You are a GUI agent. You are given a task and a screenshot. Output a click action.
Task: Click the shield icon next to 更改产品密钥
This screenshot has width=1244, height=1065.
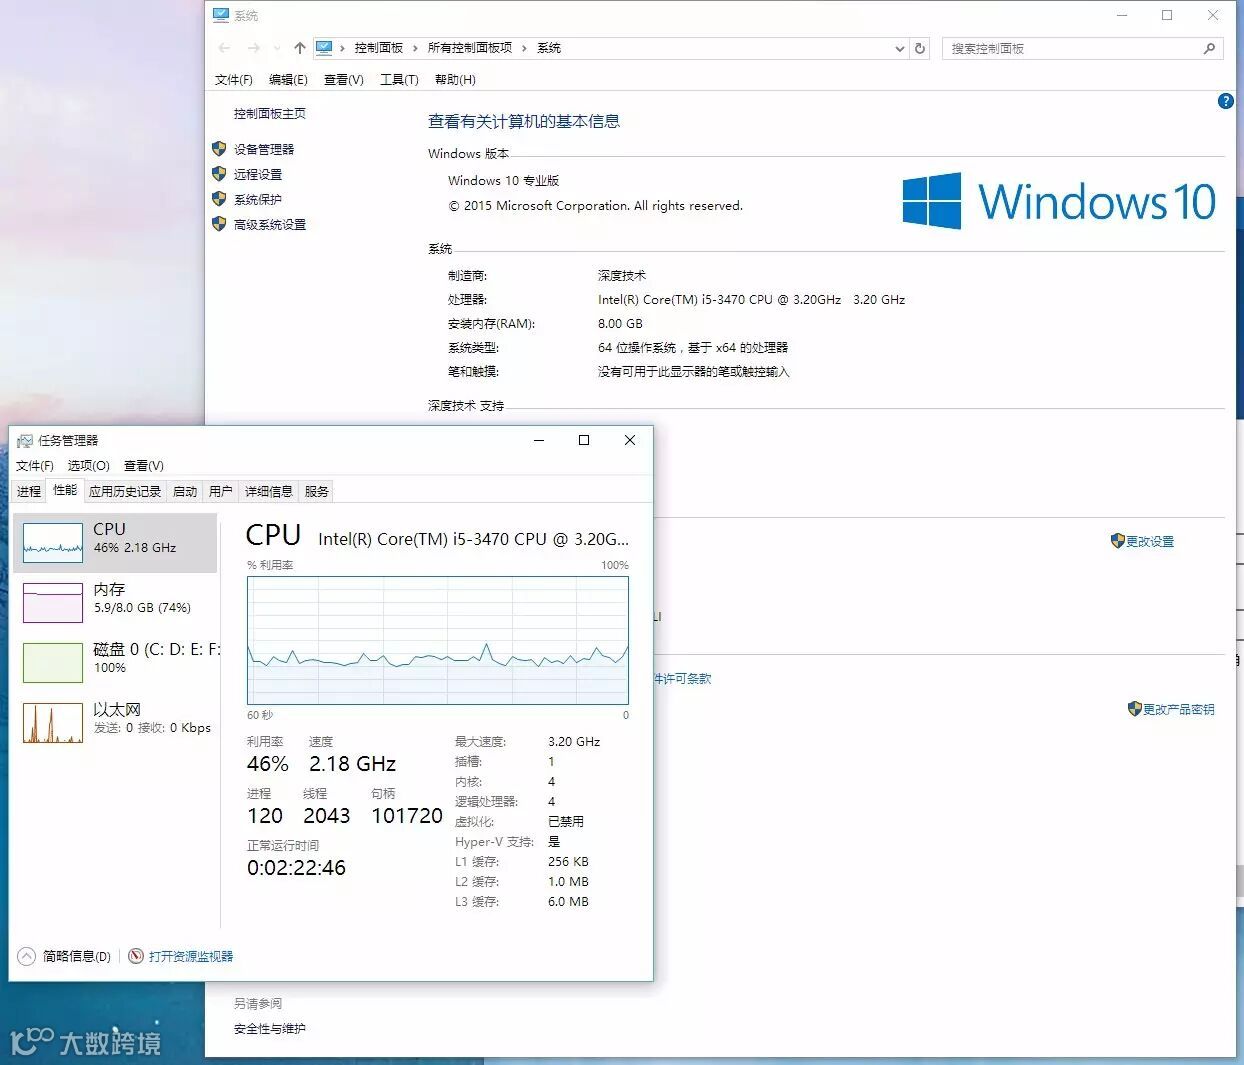click(1134, 708)
